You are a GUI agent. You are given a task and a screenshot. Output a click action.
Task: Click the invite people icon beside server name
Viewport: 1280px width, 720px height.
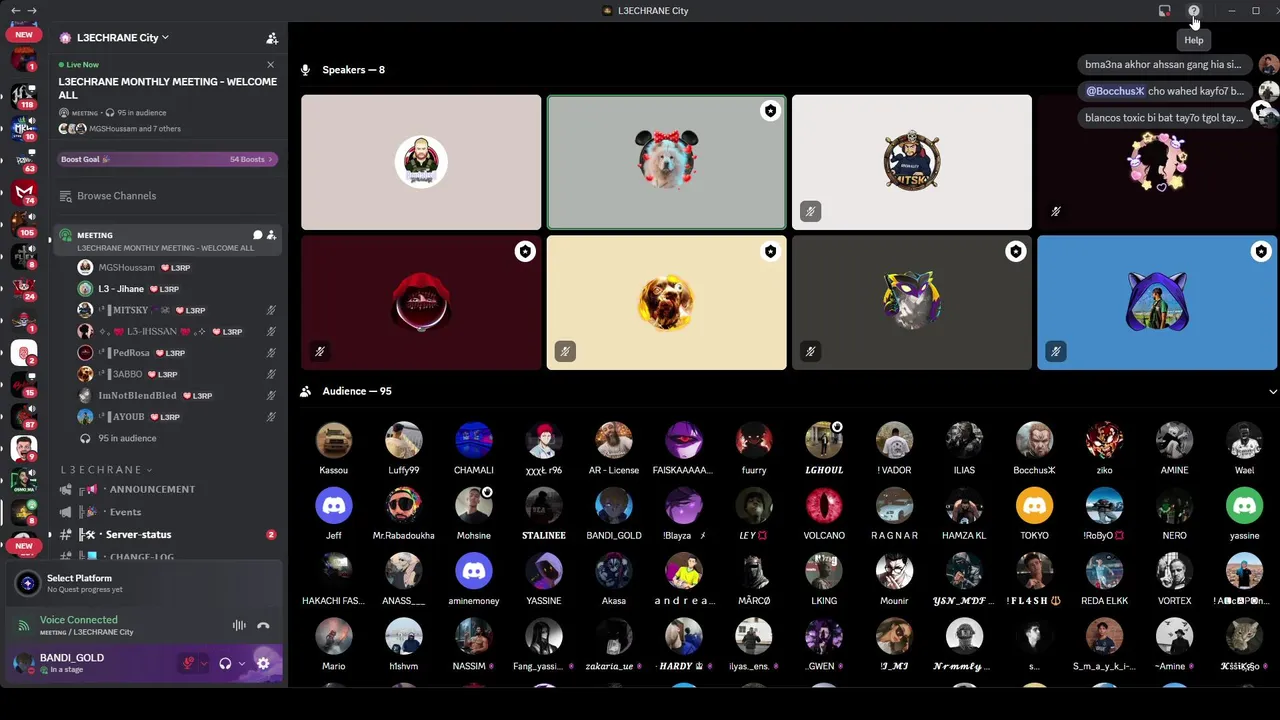(x=271, y=38)
